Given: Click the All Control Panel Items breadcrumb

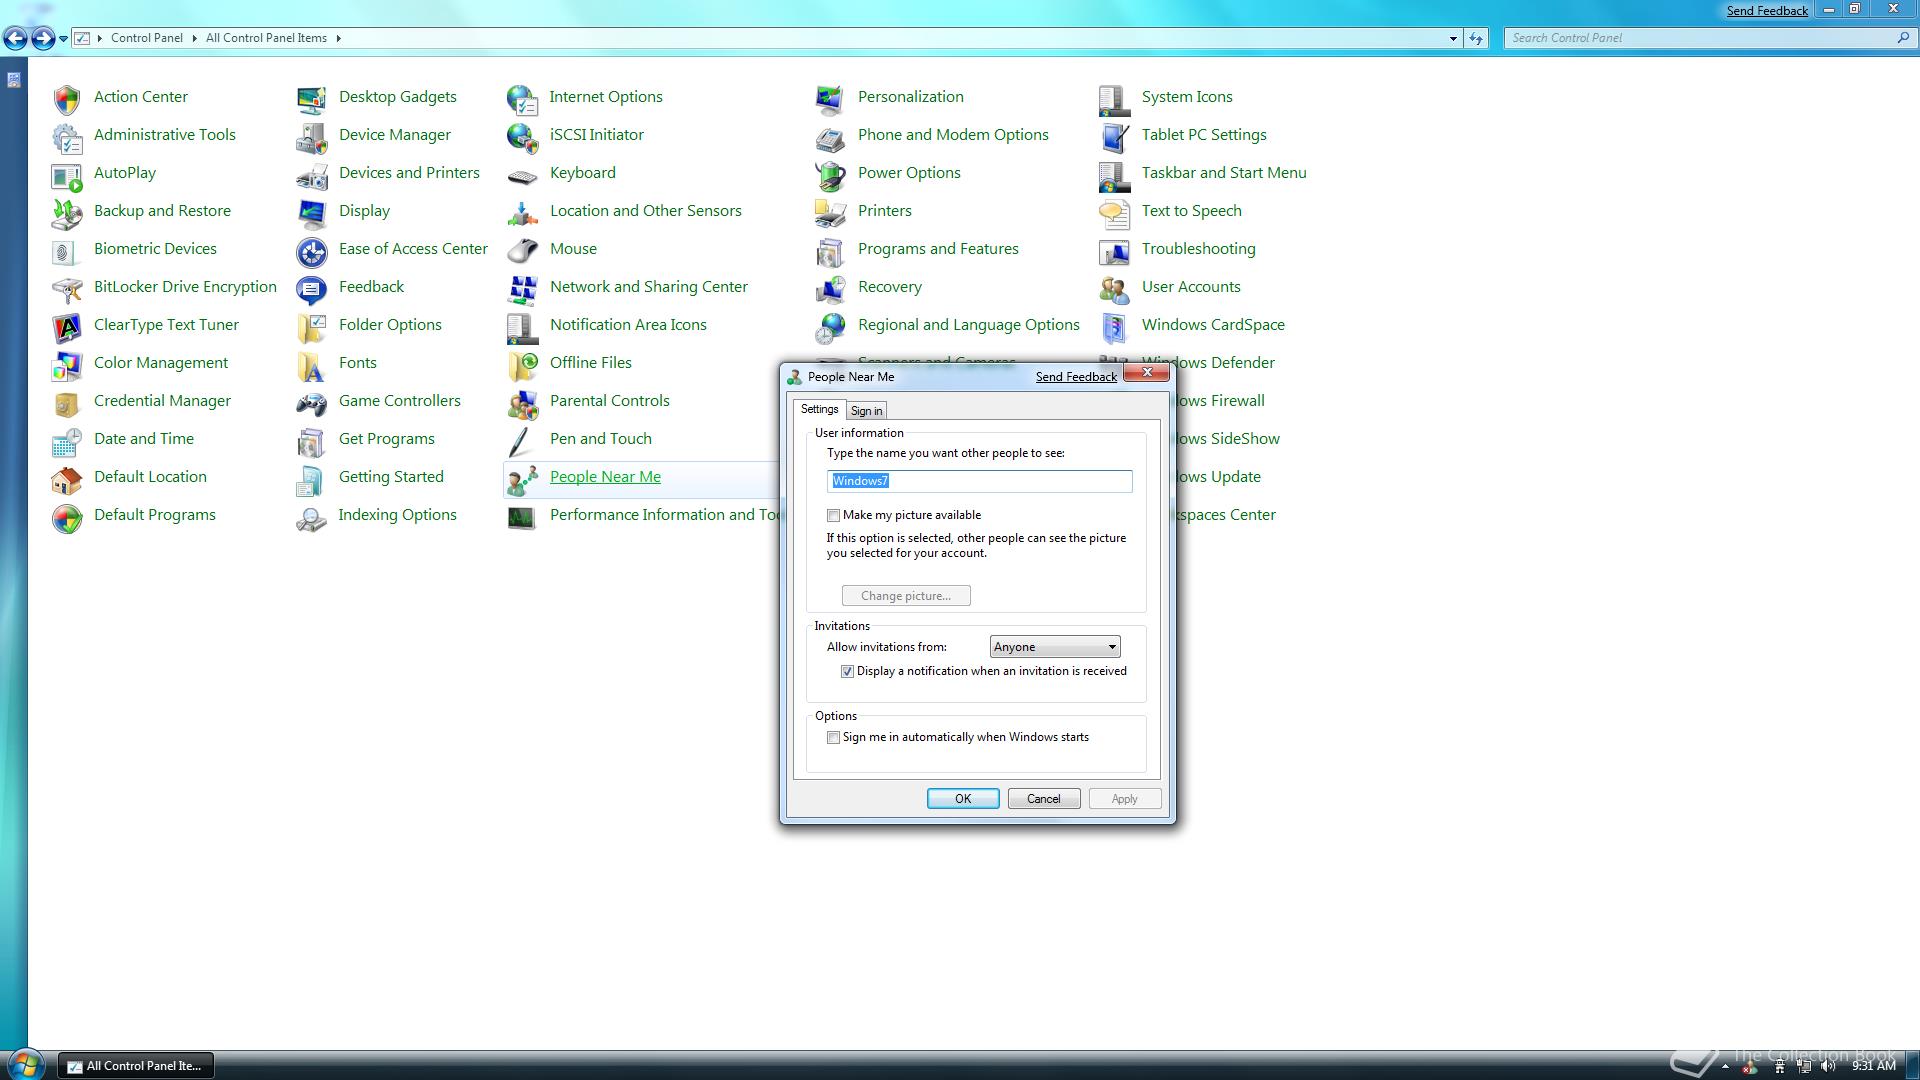Looking at the screenshot, I should (266, 38).
